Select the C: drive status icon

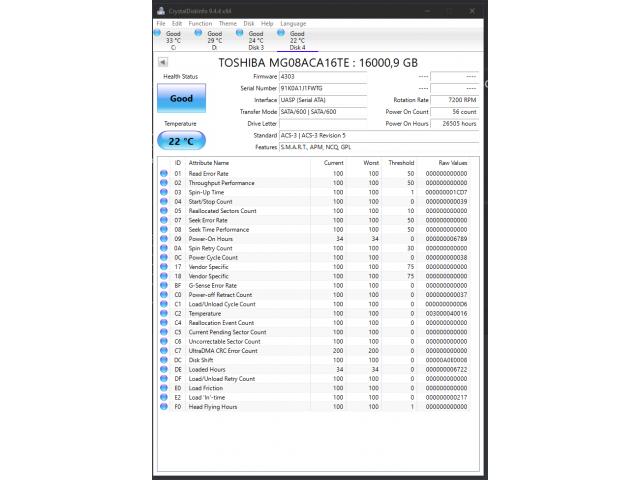coord(159,34)
